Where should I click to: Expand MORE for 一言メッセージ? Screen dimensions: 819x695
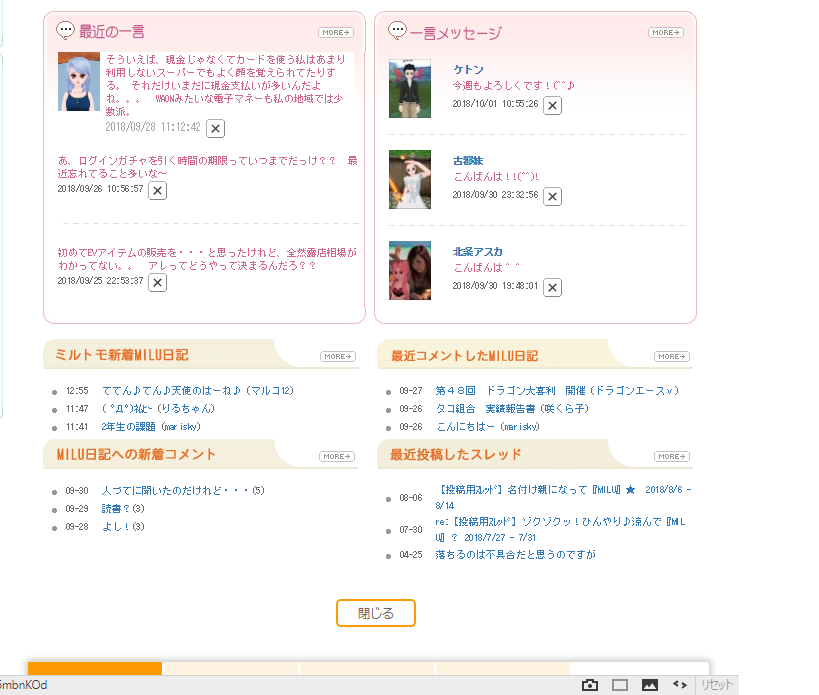click(x=666, y=33)
